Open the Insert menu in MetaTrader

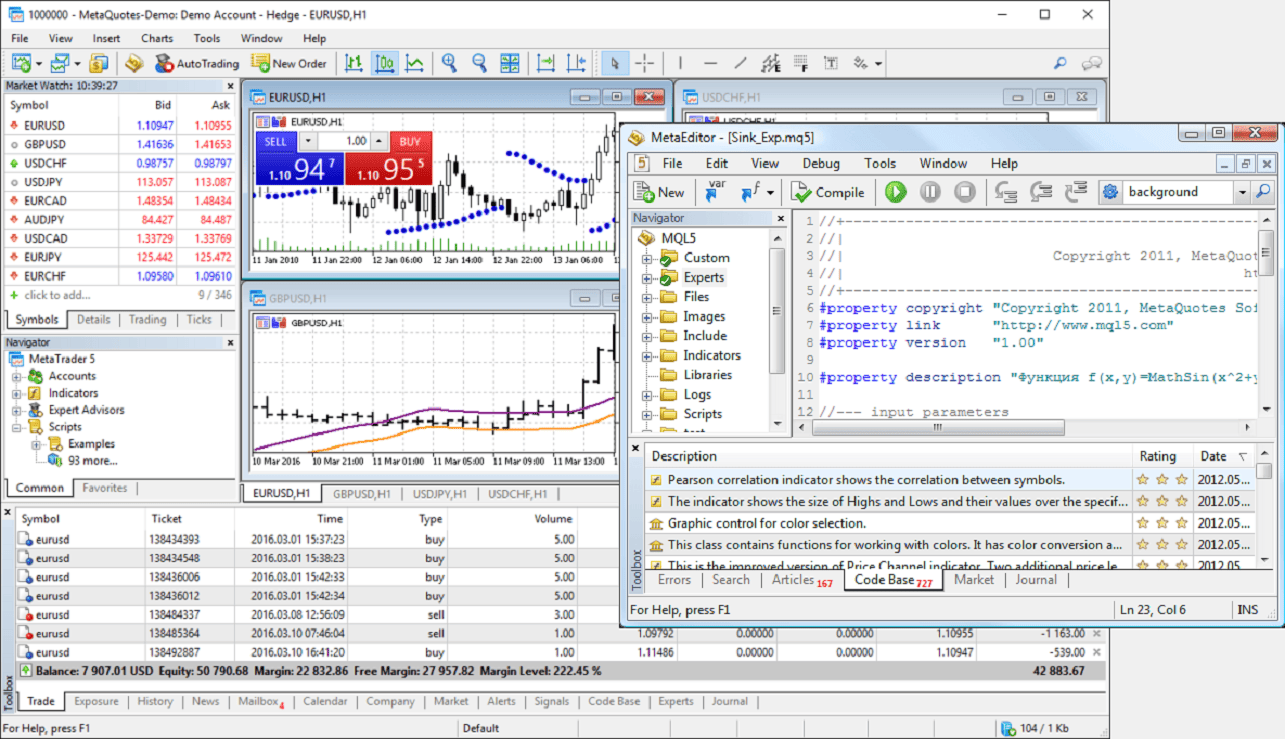tap(106, 38)
